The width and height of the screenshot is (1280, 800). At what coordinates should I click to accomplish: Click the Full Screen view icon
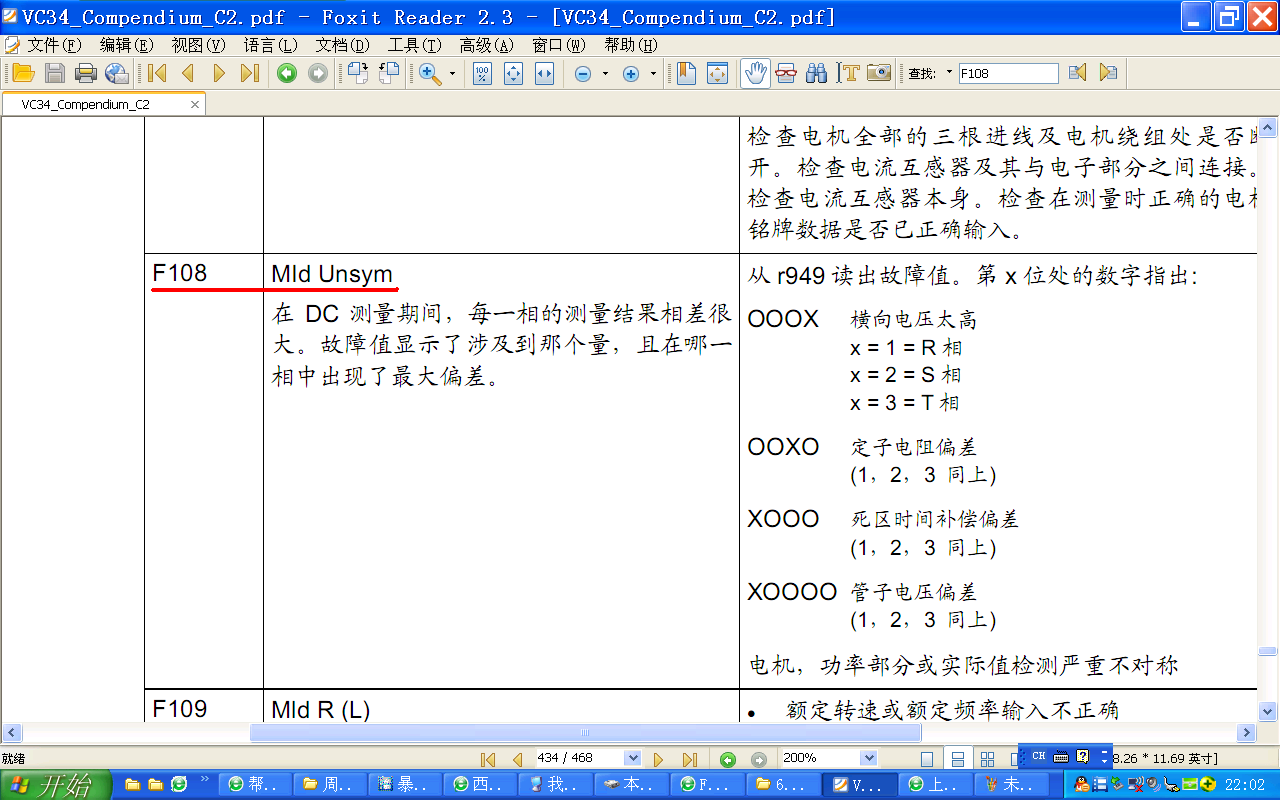pyautogui.click(x=717, y=73)
